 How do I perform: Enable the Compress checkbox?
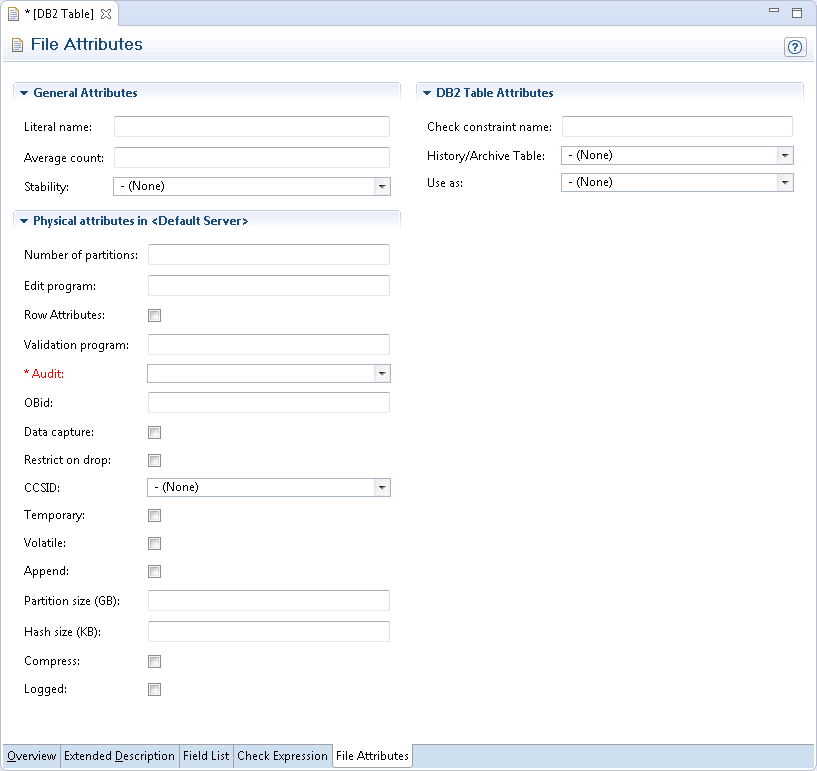(x=154, y=662)
